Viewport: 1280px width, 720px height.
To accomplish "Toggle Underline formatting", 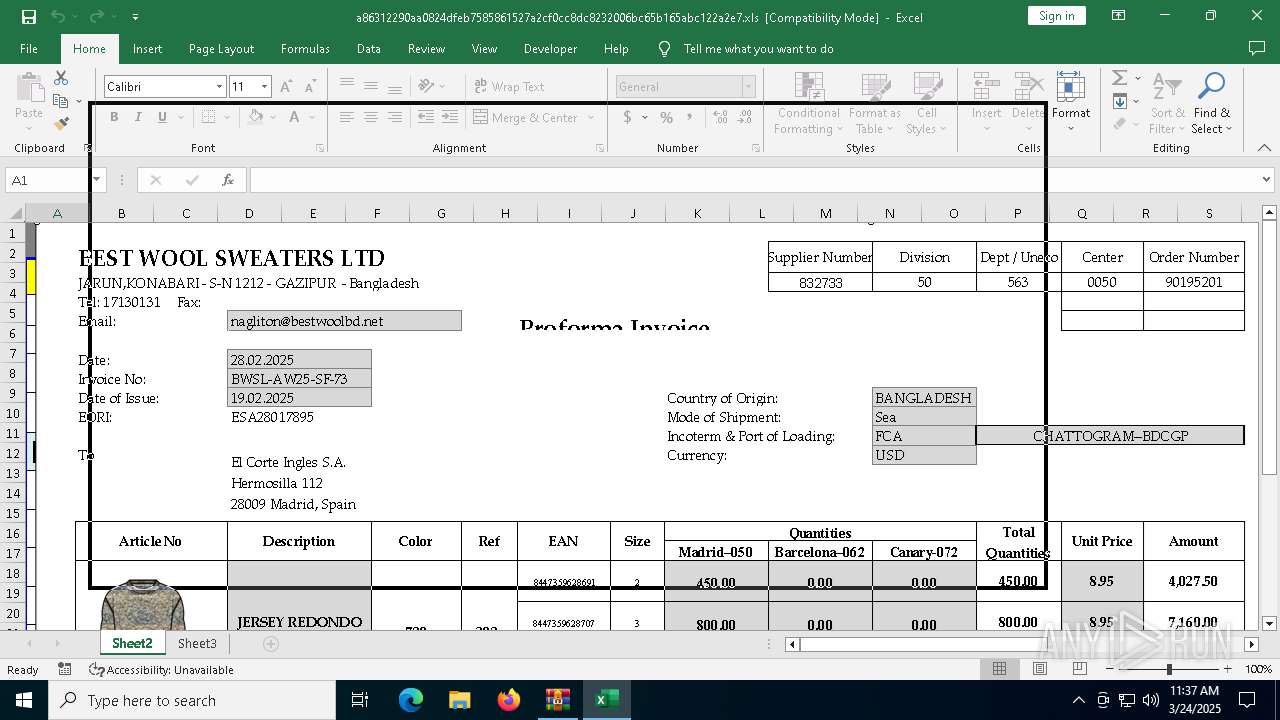I will (x=162, y=117).
